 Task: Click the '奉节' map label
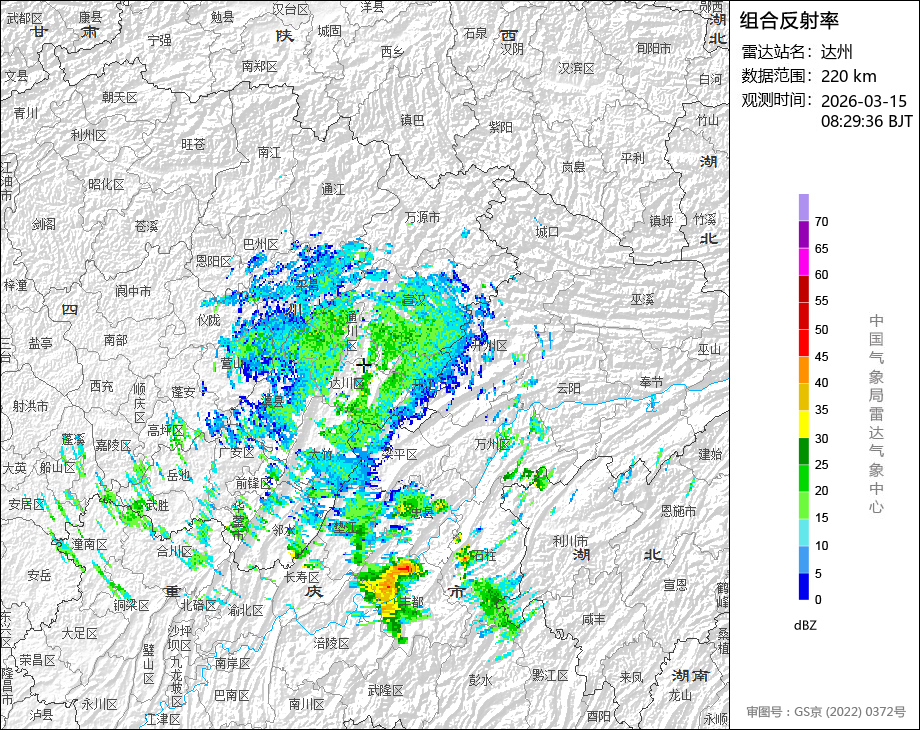click(x=651, y=383)
